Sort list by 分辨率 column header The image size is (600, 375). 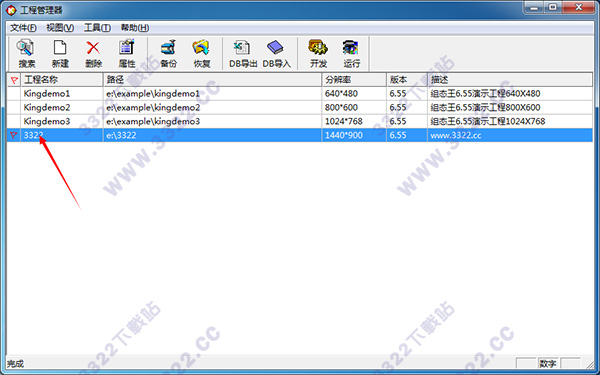(x=354, y=80)
